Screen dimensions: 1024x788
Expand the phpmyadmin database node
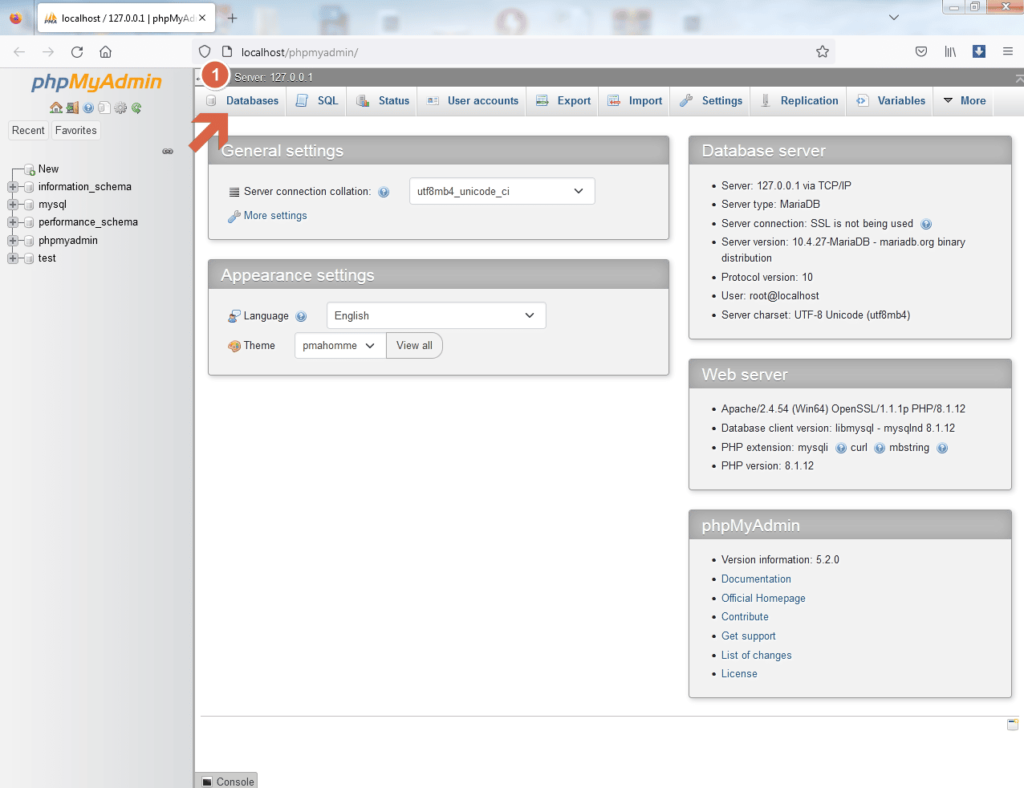pos(12,240)
